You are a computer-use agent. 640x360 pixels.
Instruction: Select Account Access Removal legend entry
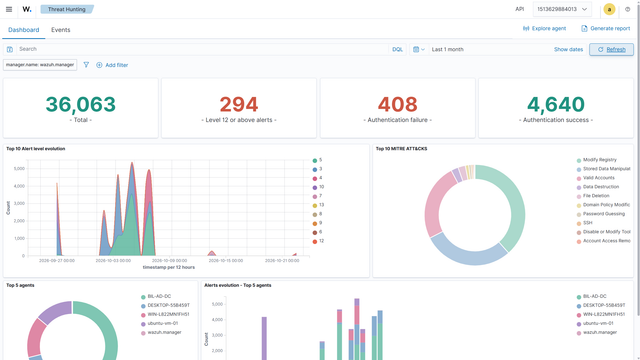coord(604,241)
